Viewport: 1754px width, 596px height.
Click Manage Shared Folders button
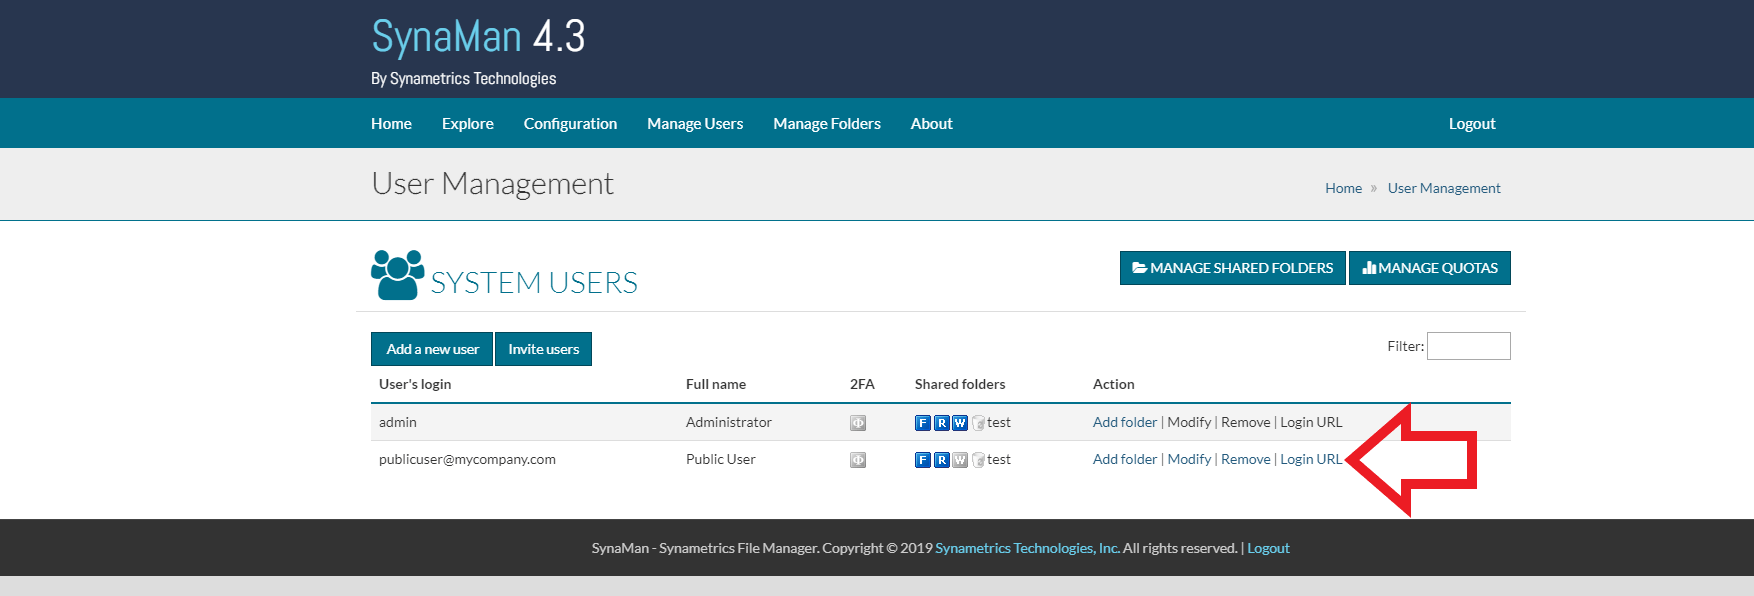coord(1233,268)
